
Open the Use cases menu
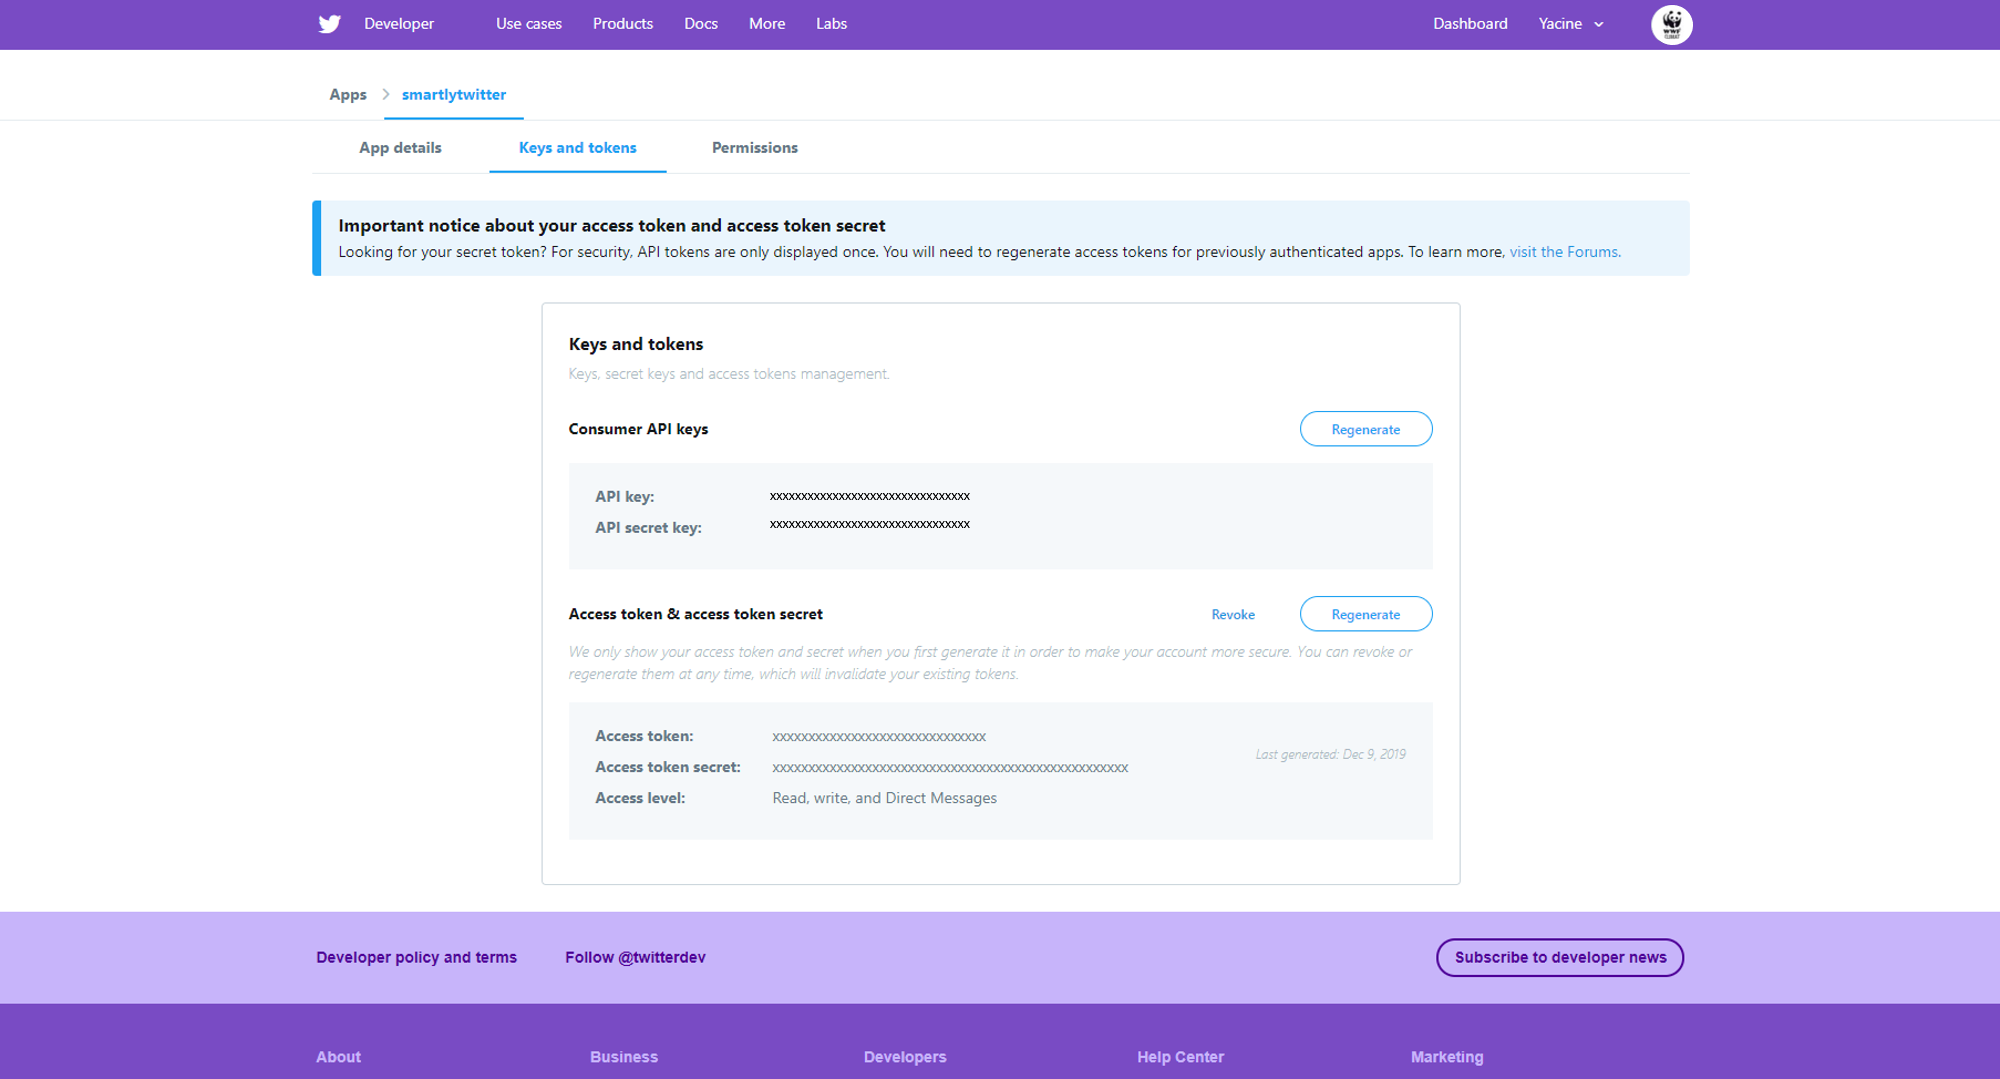tap(529, 24)
